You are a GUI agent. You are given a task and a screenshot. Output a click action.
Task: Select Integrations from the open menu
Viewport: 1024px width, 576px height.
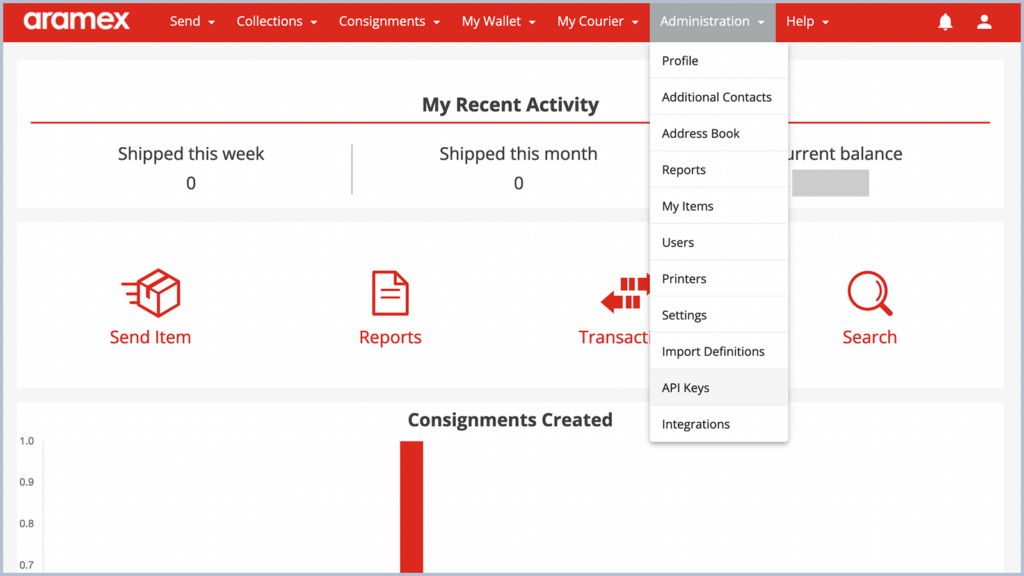point(695,423)
